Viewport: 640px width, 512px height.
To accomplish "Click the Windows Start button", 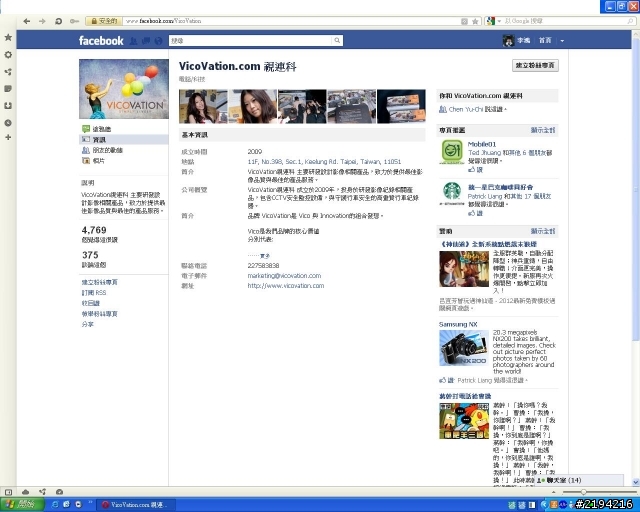I will click(x=22, y=505).
